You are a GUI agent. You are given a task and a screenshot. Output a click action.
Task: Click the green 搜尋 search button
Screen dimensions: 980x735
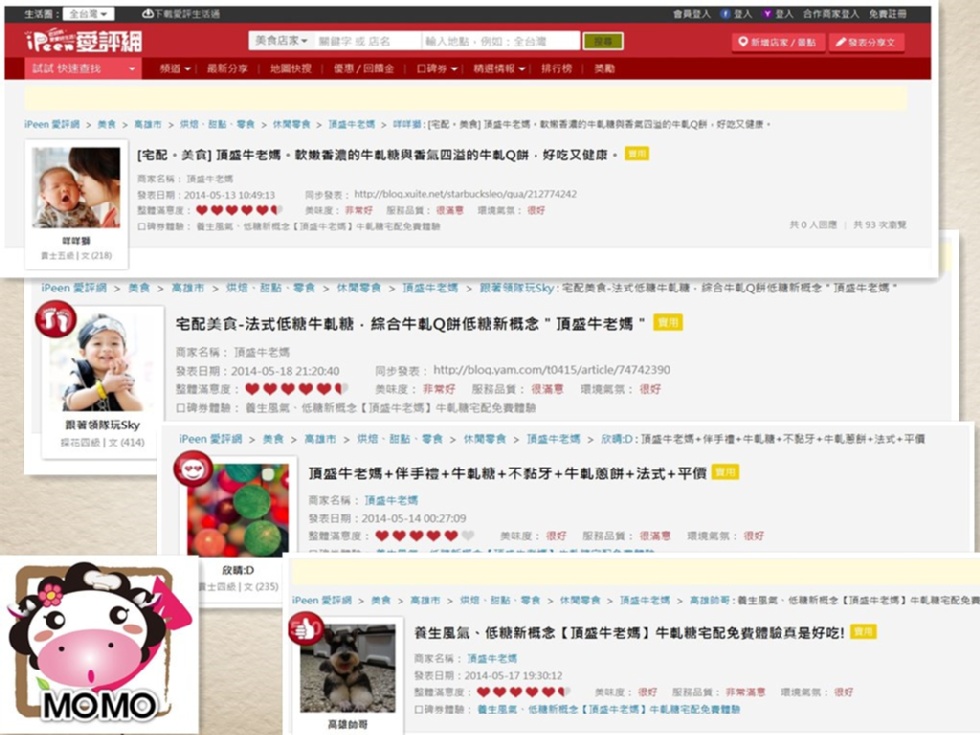coord(603,41)
